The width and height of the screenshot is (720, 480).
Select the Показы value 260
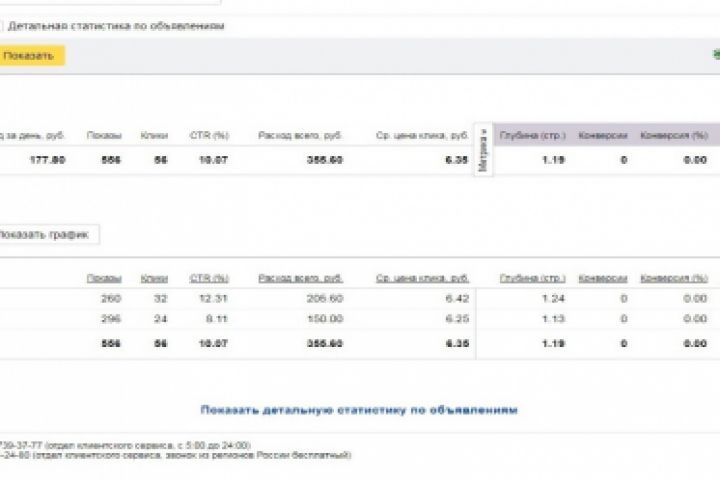pyautogui.click(x=111, y=299)
